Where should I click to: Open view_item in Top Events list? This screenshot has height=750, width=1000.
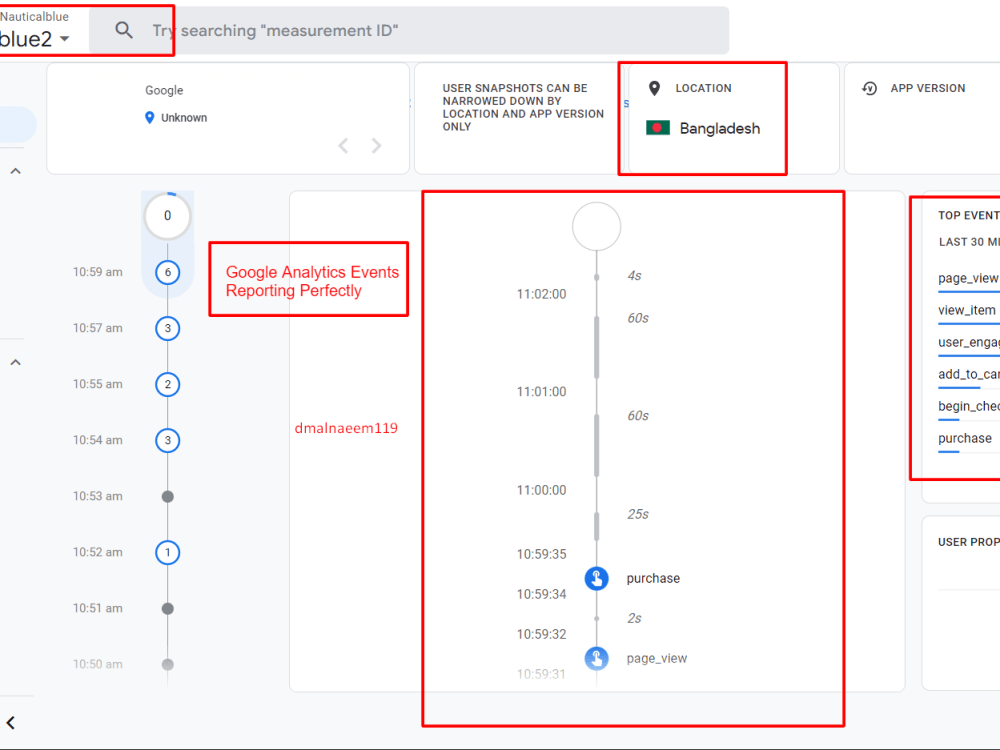pyautogui.click(x=967, y=310)
